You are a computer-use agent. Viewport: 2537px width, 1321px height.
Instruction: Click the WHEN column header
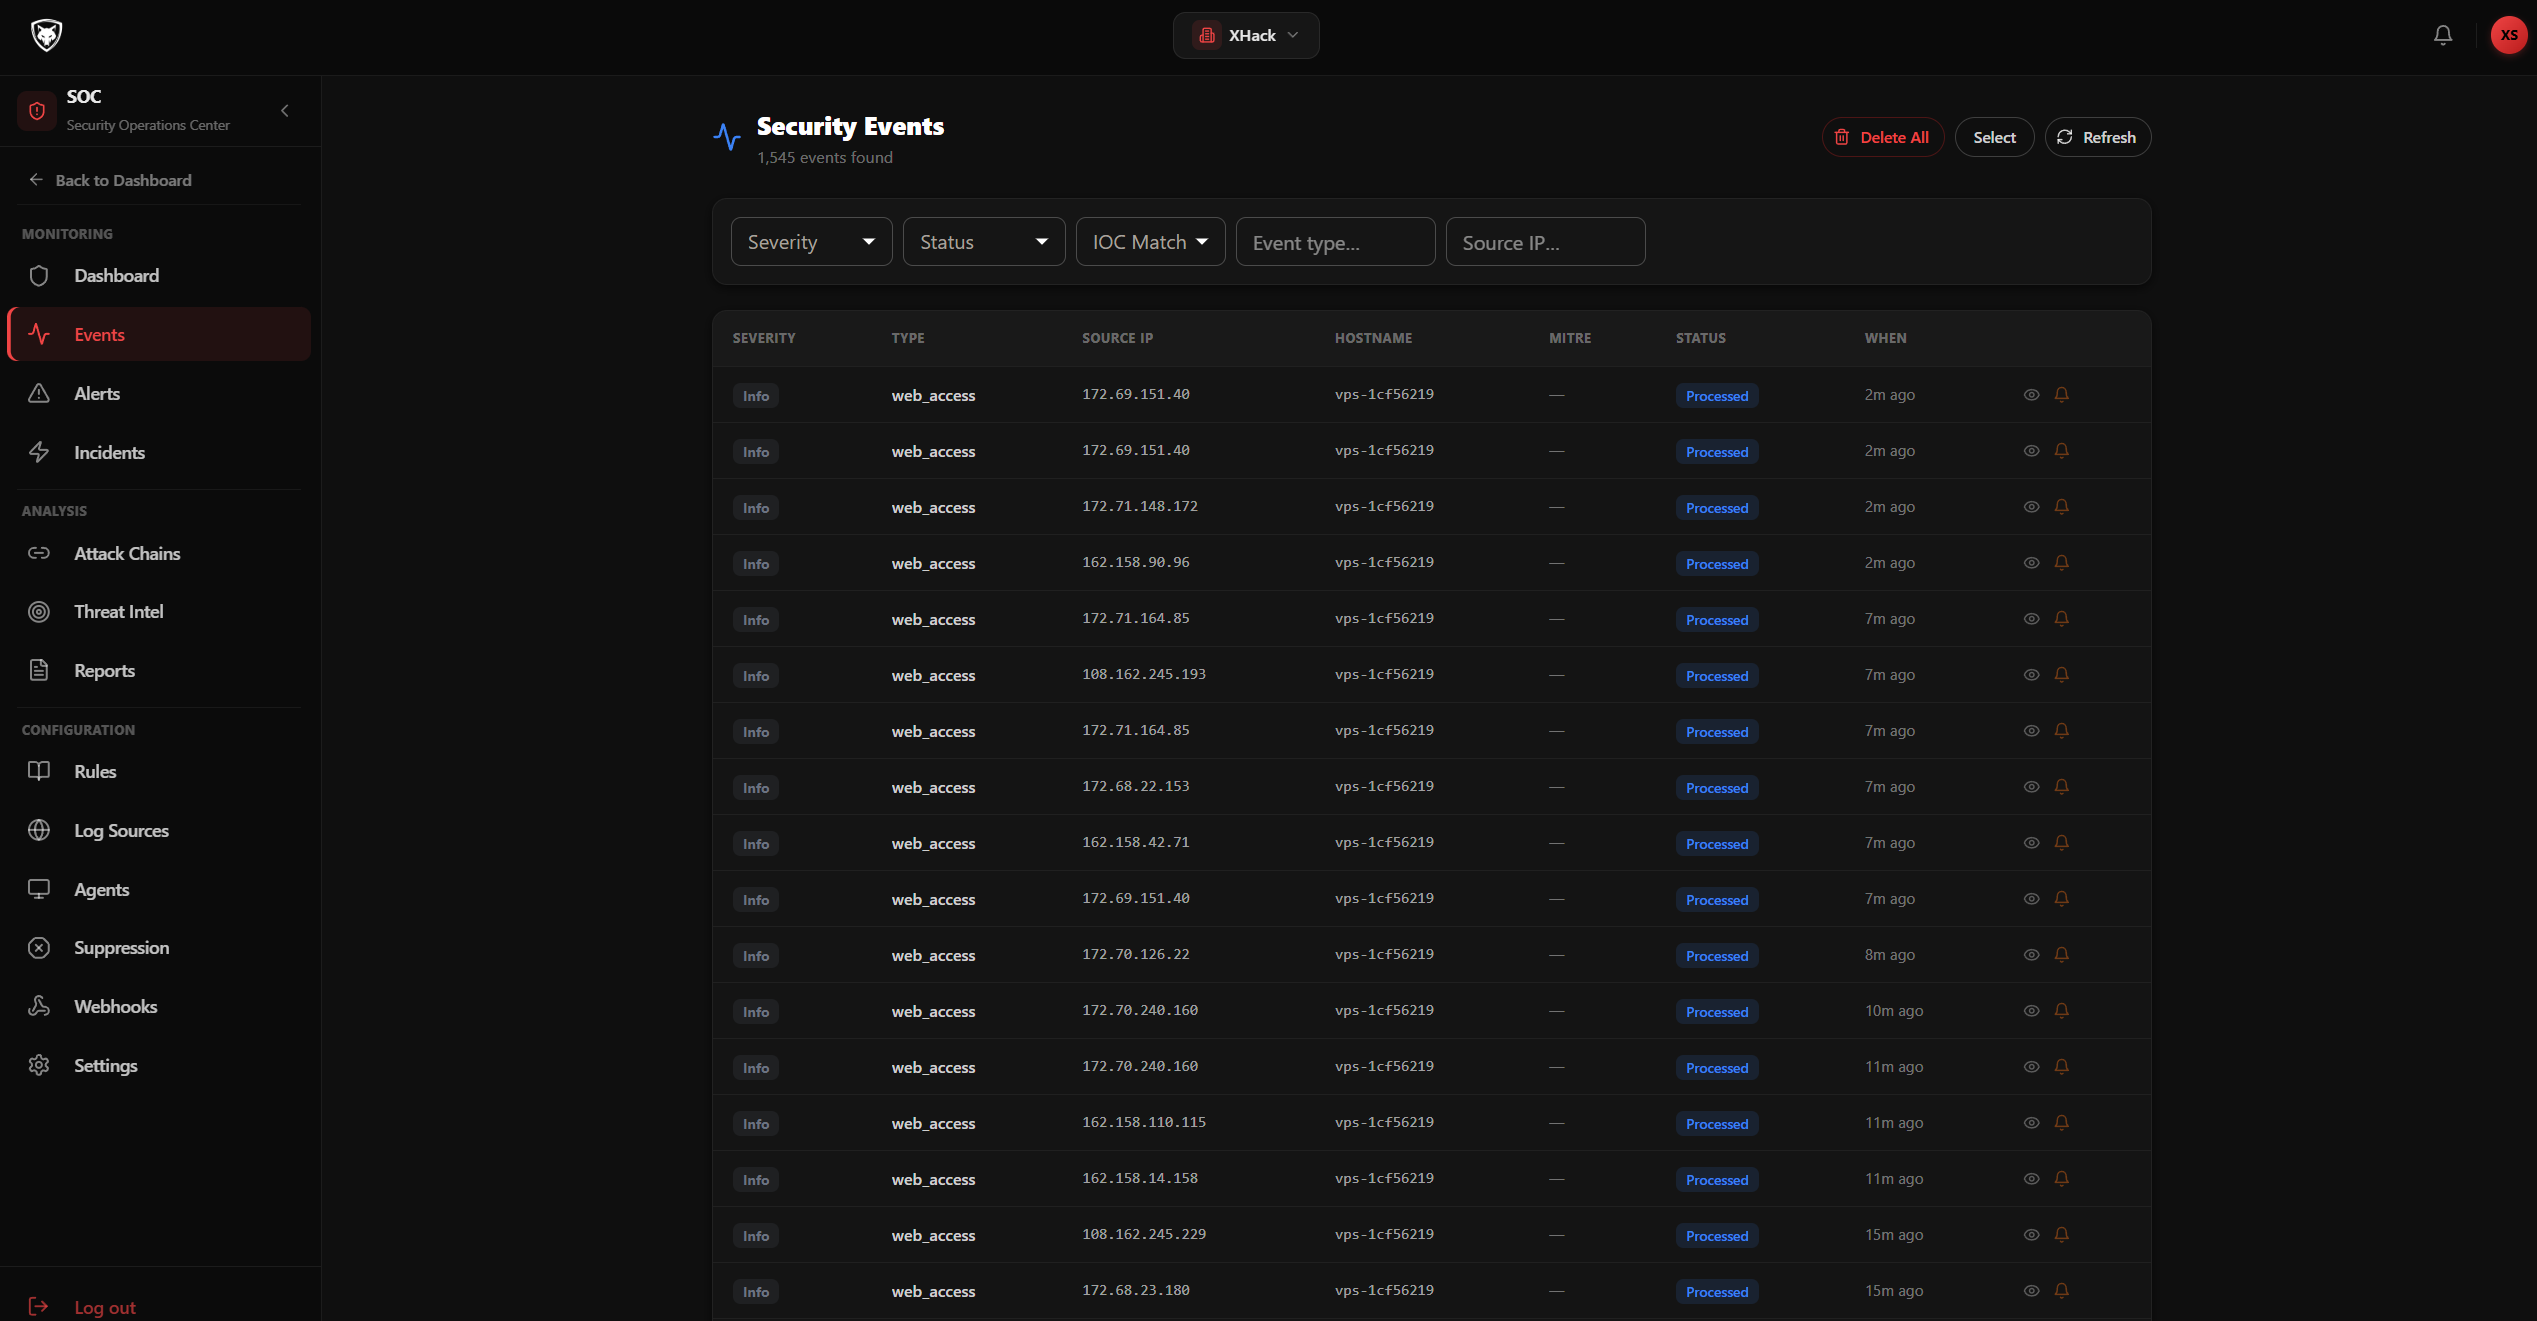coord(1885,338)
